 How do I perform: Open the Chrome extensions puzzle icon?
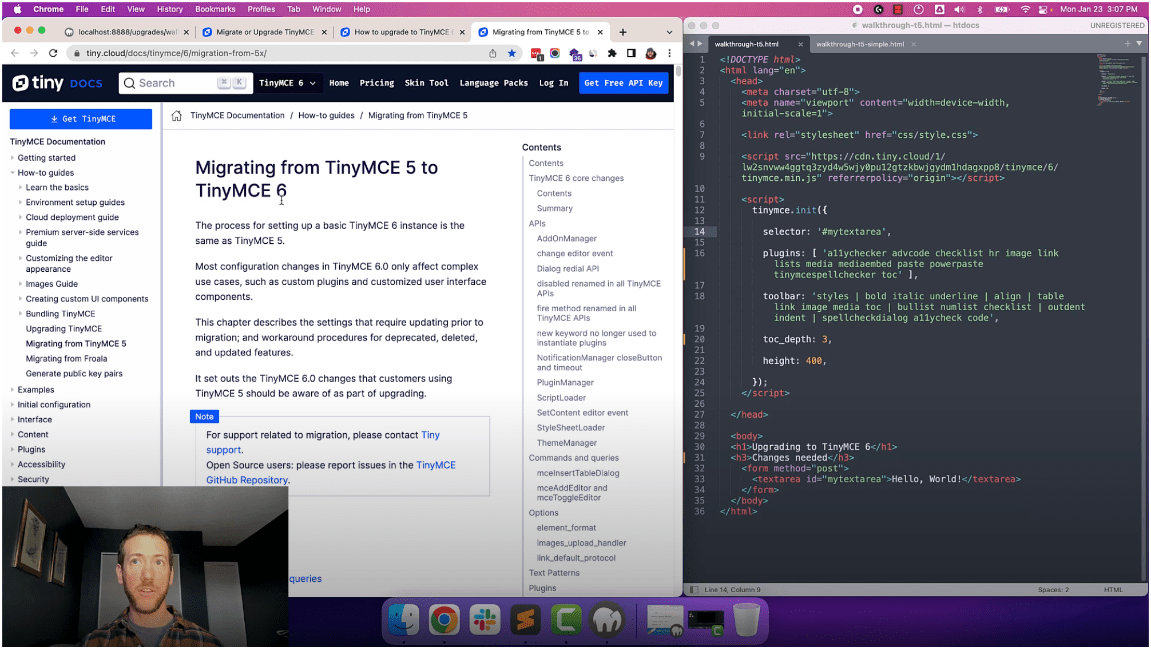(612, 53)
